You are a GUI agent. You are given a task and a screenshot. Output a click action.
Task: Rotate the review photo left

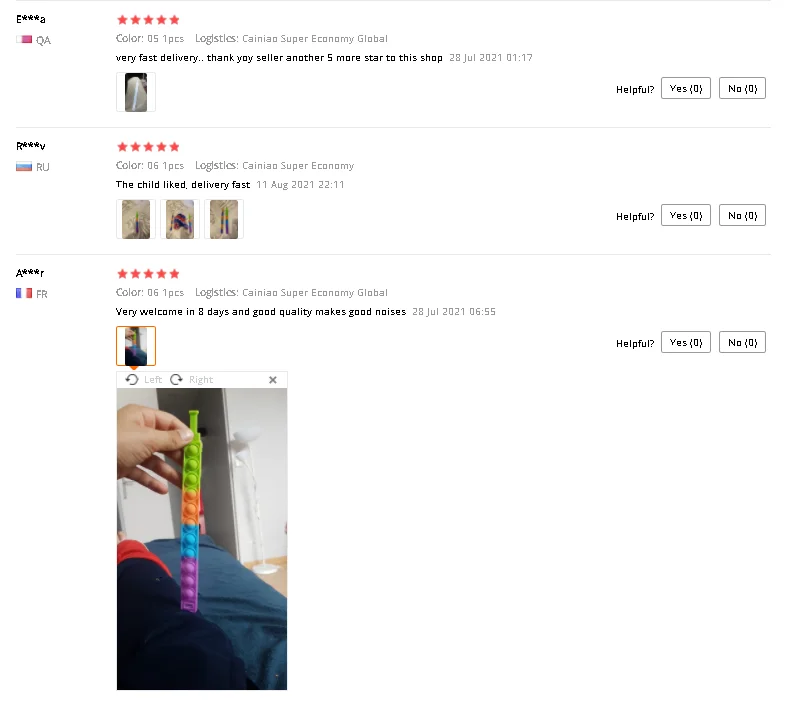click(x=143, y=380)
